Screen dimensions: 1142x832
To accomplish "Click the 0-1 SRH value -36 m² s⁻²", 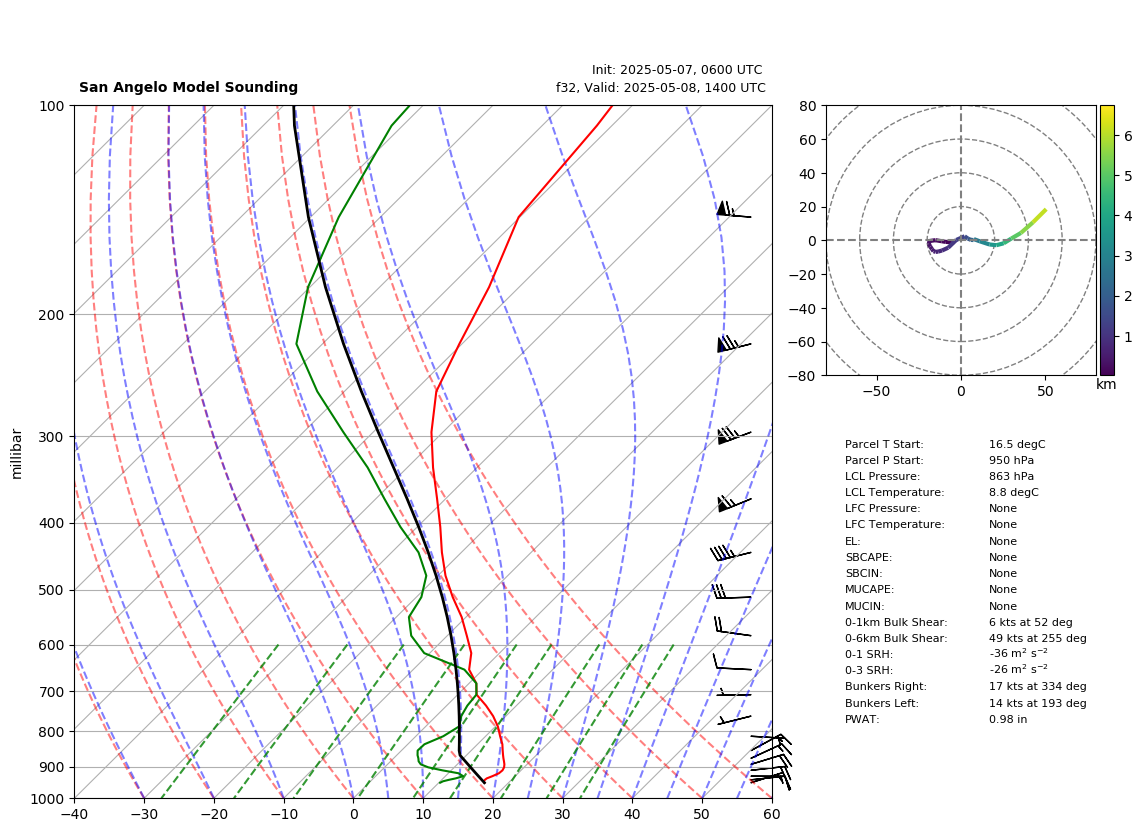I will pyautogui.click(x=1018, y=654).
